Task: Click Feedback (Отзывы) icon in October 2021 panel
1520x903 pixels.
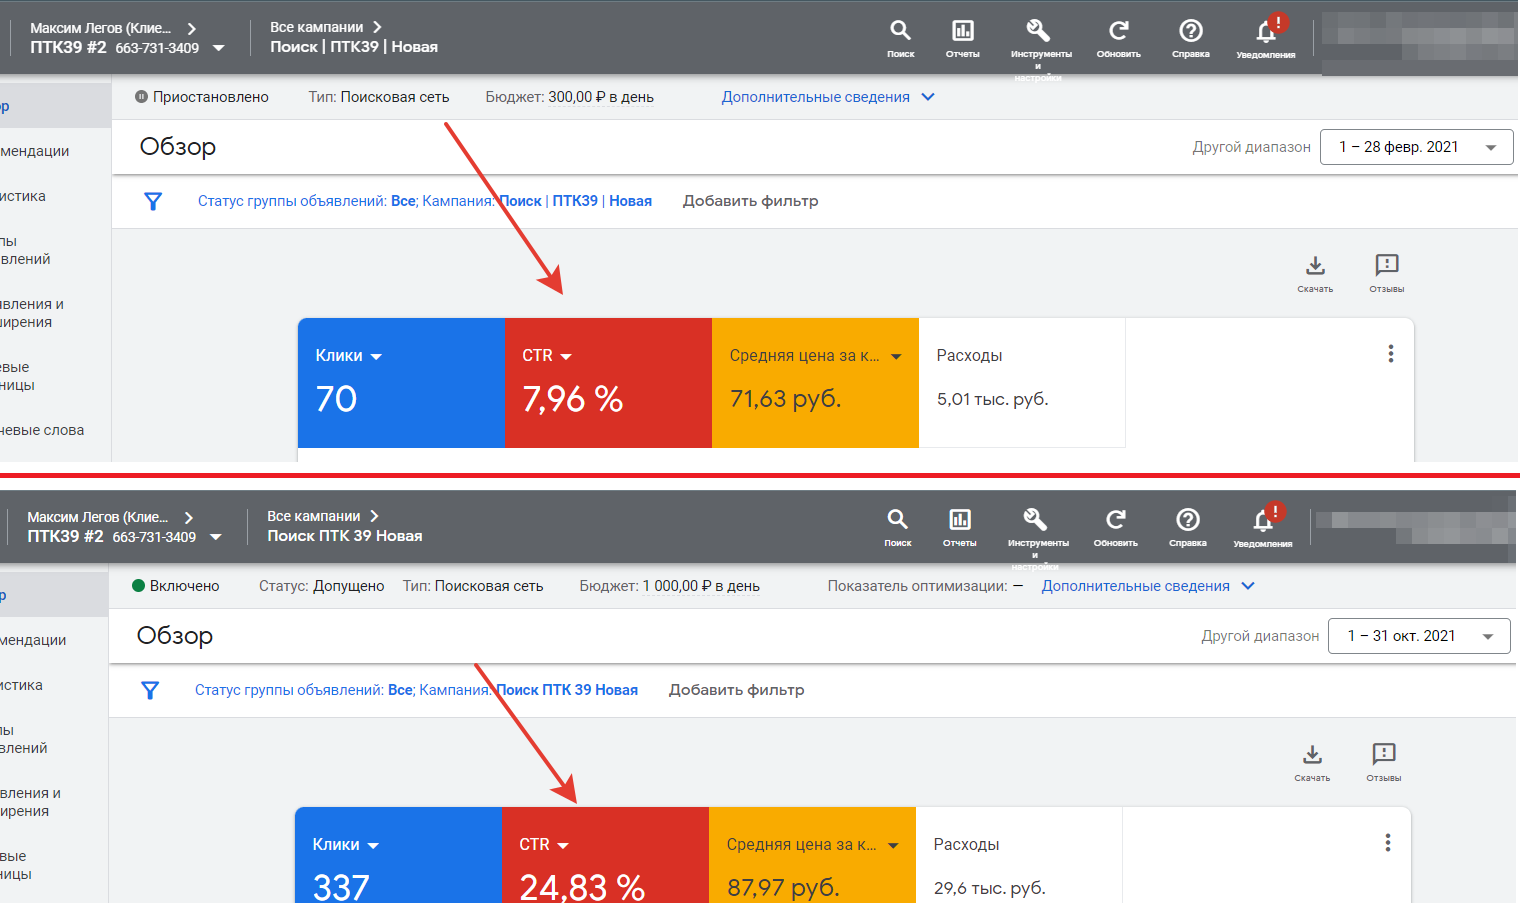Action: pos(1384,754)
